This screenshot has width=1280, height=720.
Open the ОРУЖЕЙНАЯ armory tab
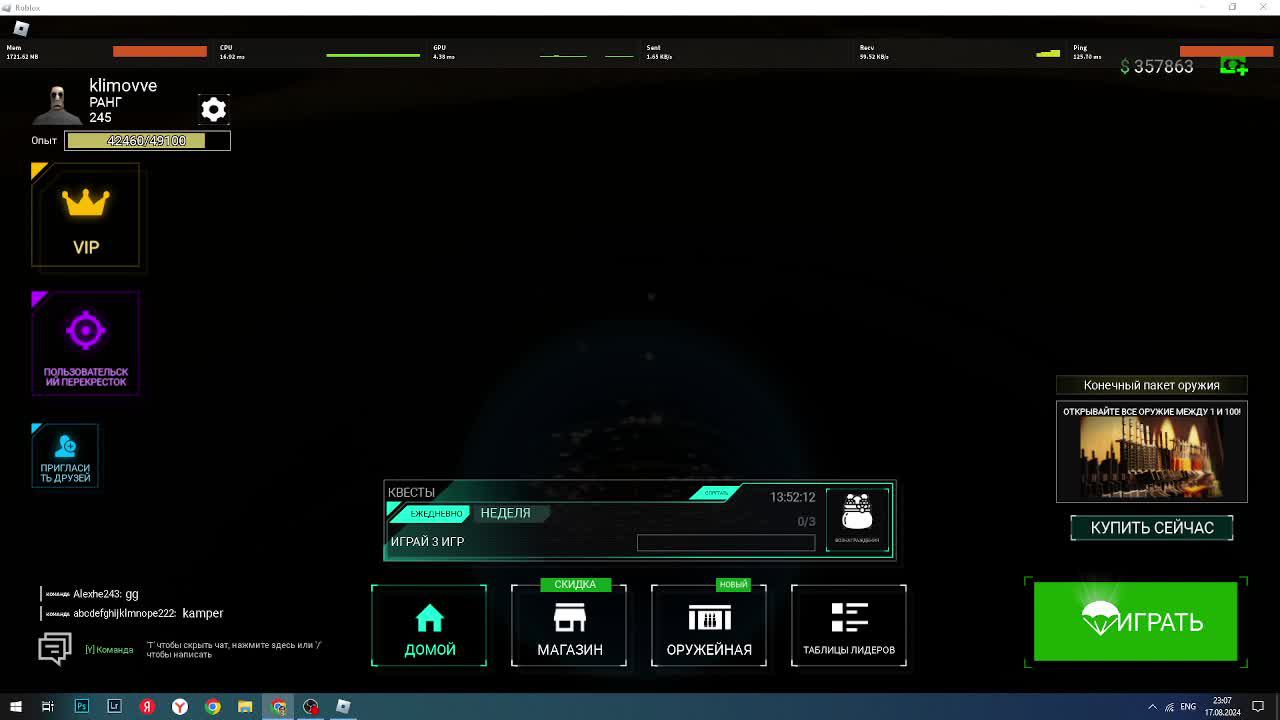[709, 626]
